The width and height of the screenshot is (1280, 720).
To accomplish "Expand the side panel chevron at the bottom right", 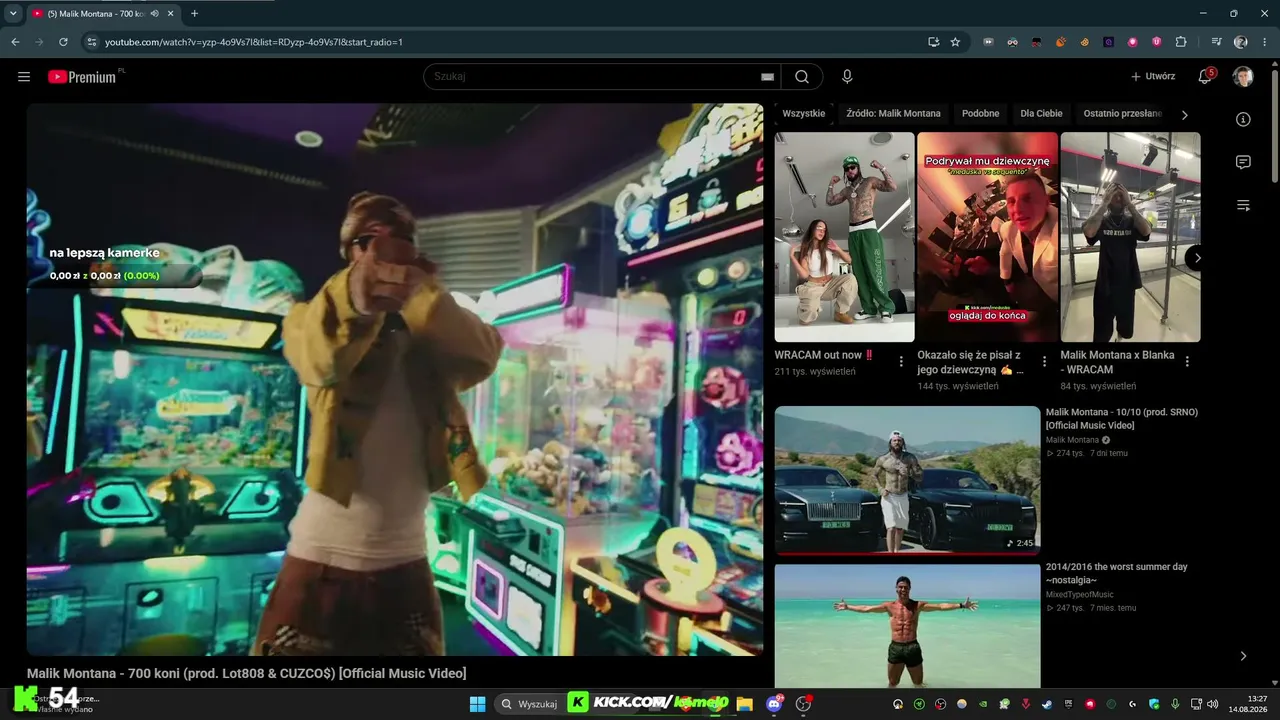I will click(1243, 656).
